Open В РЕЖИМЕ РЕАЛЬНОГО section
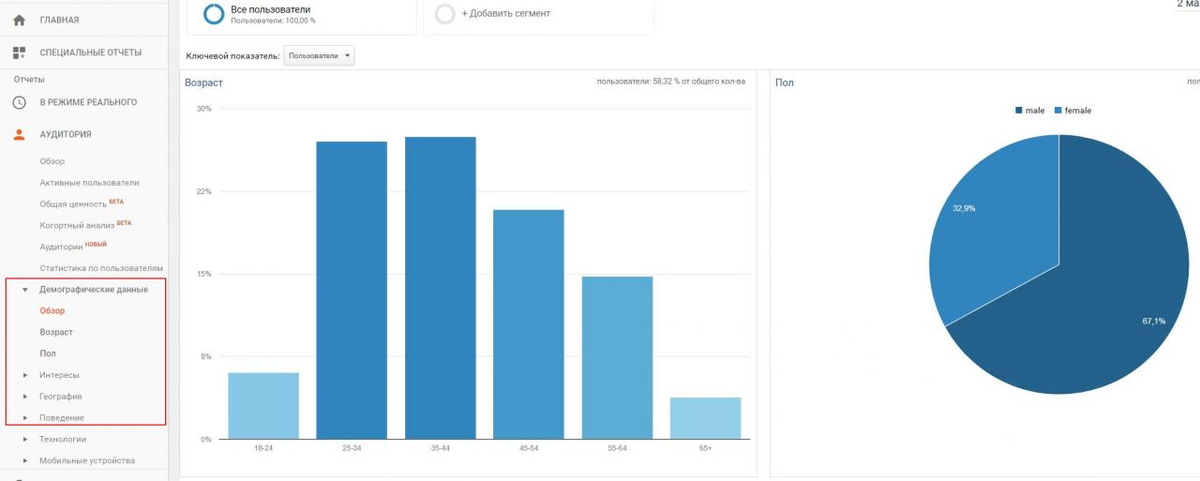 pyautogui.click(x=88, y=102)
